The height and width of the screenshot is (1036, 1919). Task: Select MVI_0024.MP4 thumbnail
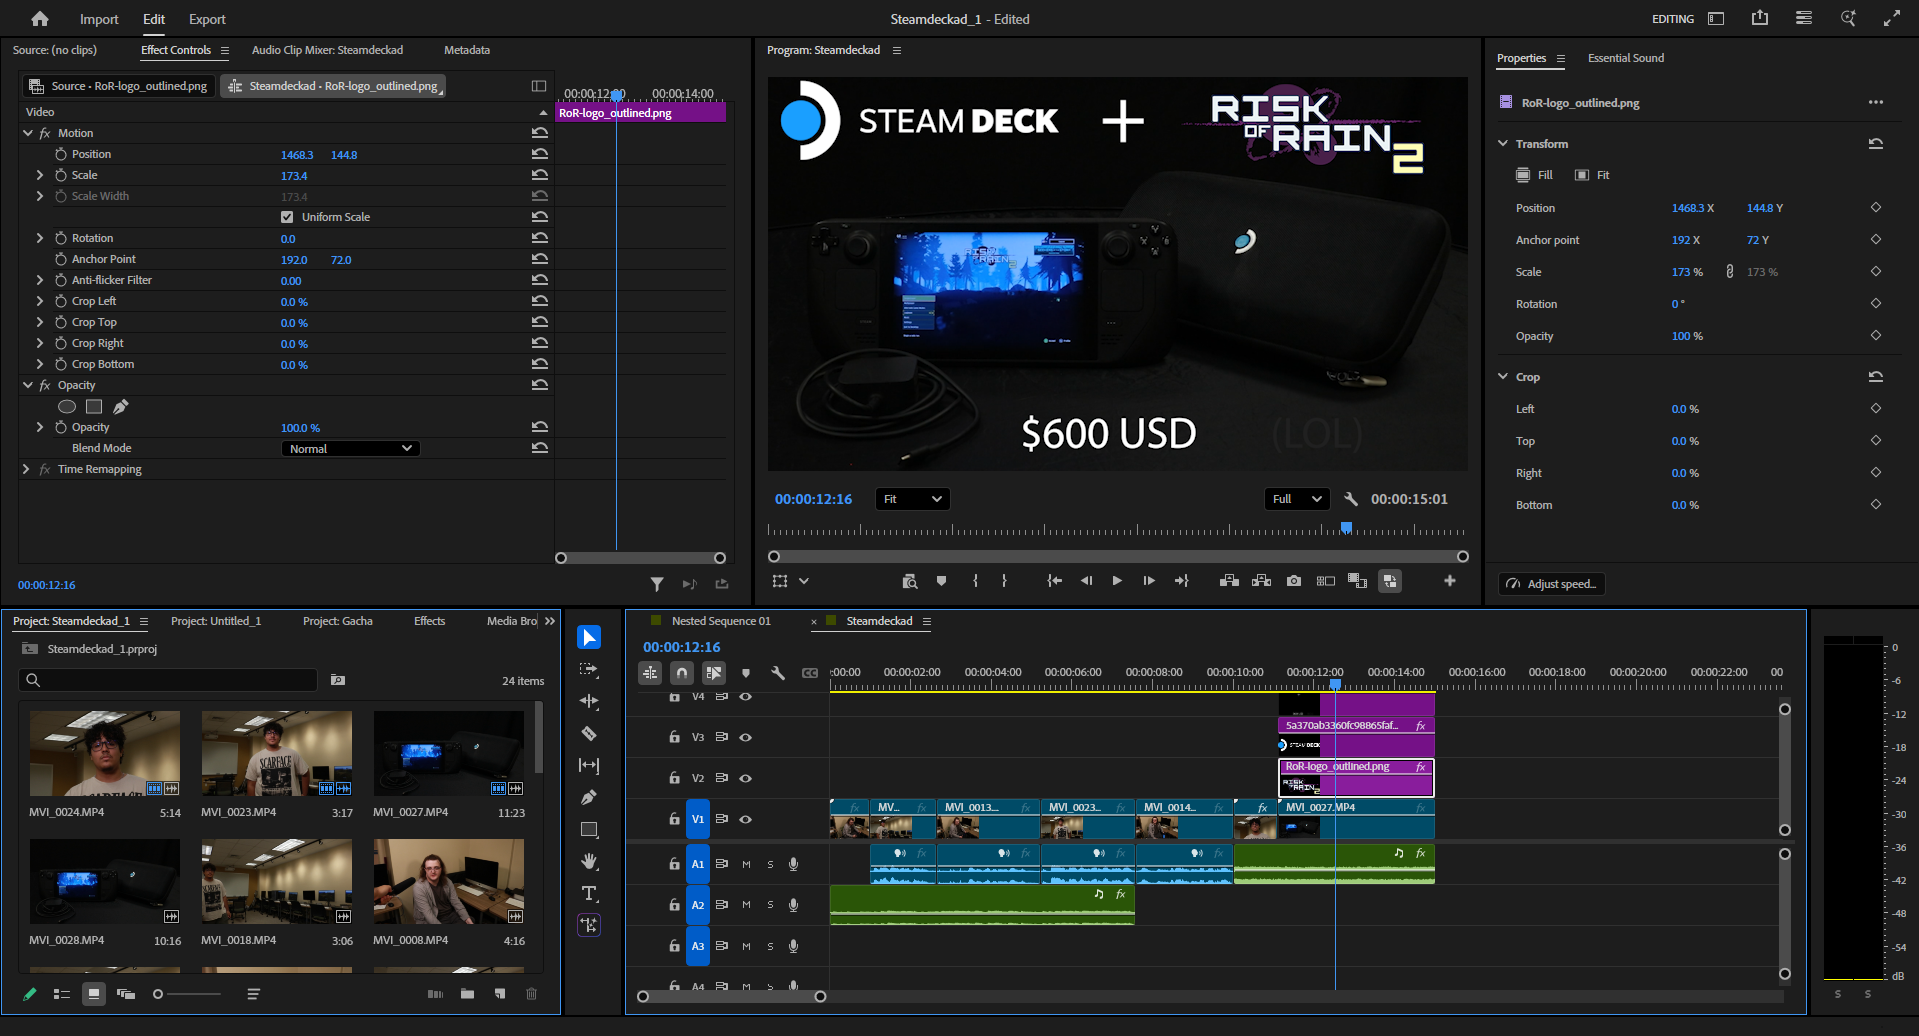(105, 753)
